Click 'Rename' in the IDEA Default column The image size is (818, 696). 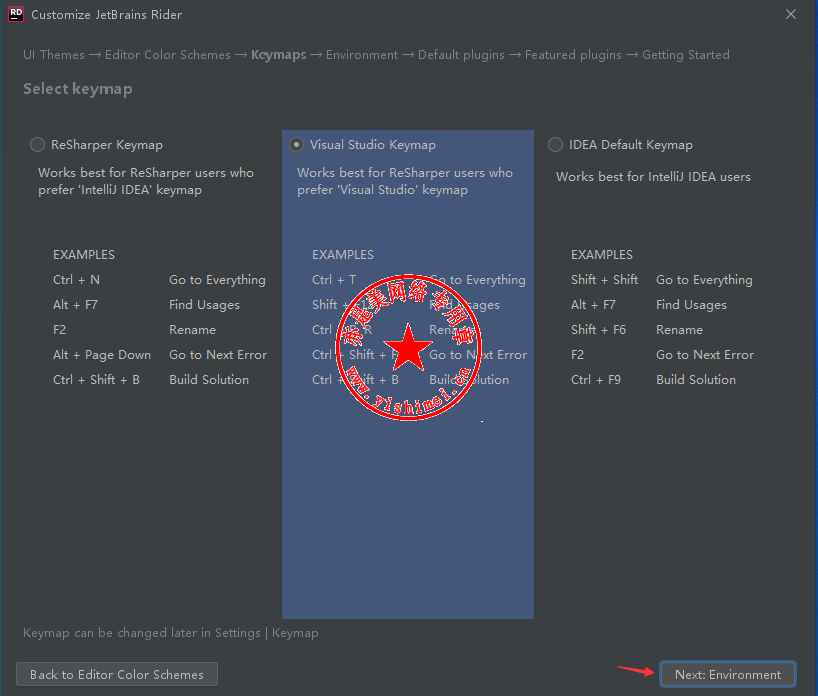(679, 330)
